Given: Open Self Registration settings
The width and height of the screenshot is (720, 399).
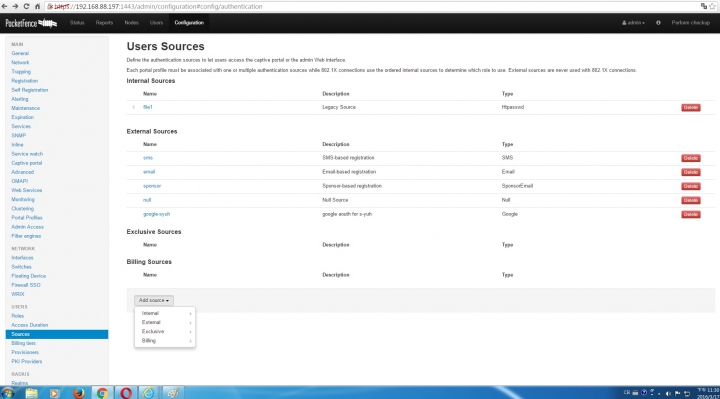Looking at the screenshot, I should [29, 90].
